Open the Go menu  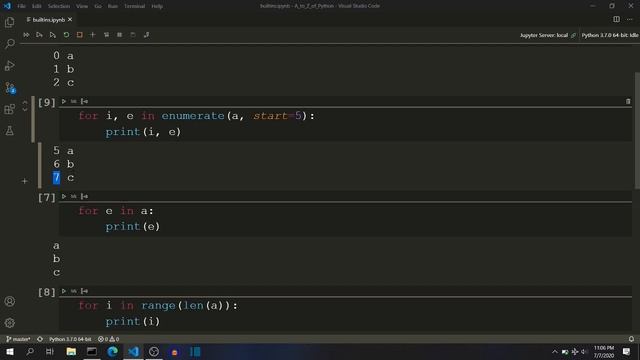point(98,6)
